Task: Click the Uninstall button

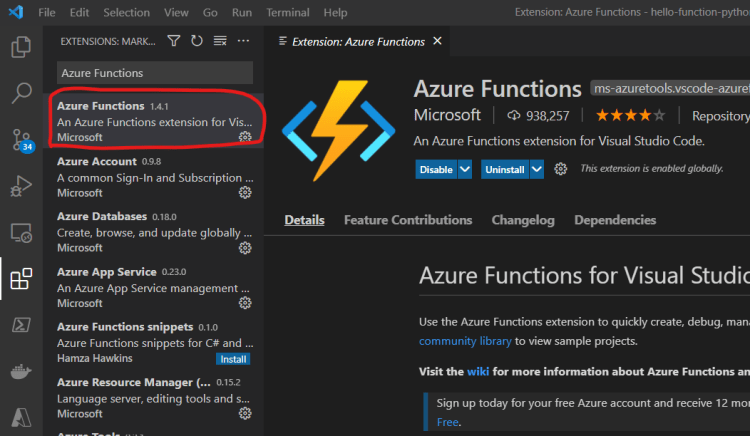Action: coord(505,169)
